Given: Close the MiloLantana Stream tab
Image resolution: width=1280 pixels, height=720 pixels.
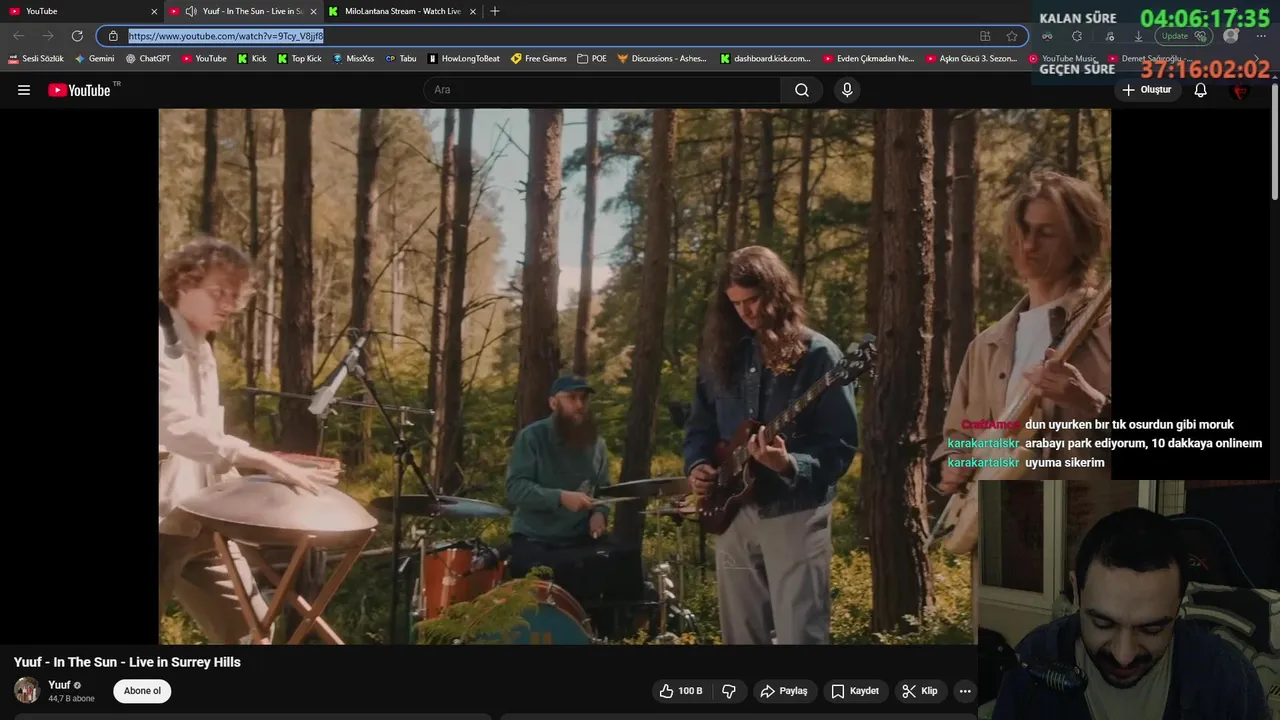Looking at the screenshot, I should [x=473, y=11].
